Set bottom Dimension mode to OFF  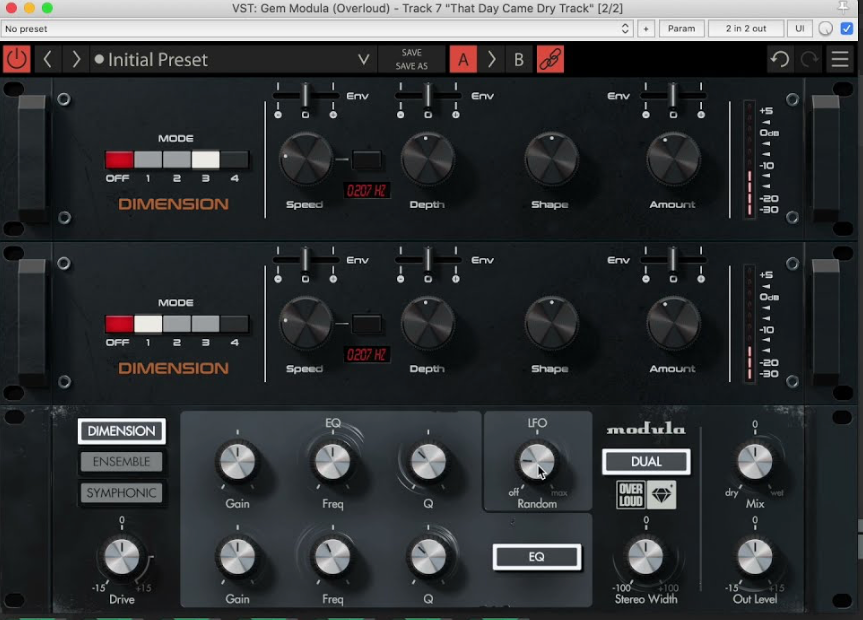(x=119, y=324)
